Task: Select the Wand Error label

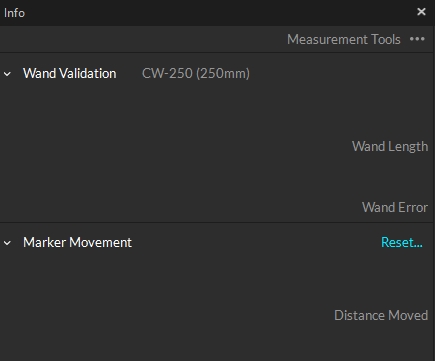Action: (x=395, y=207)
